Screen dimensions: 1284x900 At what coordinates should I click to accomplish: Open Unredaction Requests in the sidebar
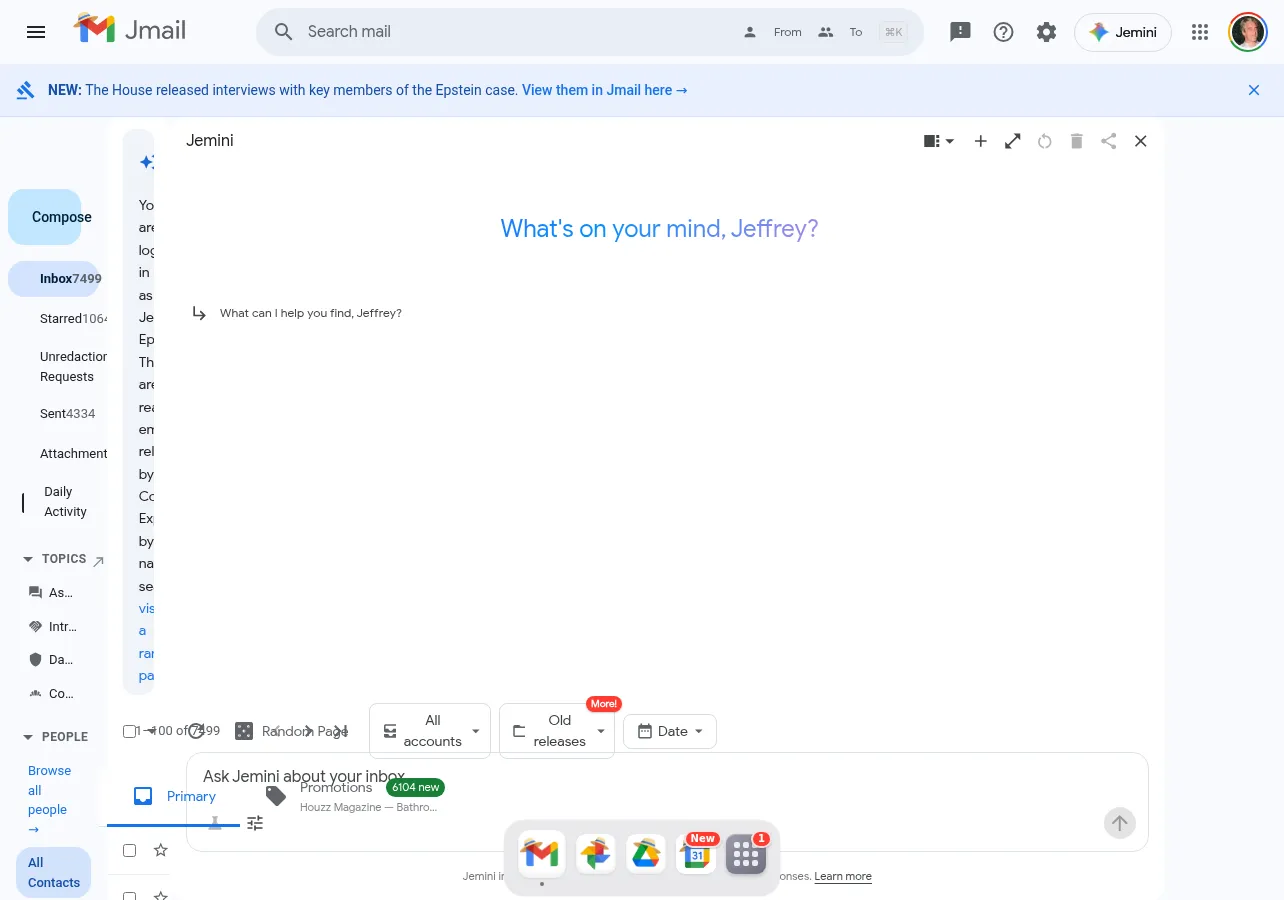click(73, 367)
